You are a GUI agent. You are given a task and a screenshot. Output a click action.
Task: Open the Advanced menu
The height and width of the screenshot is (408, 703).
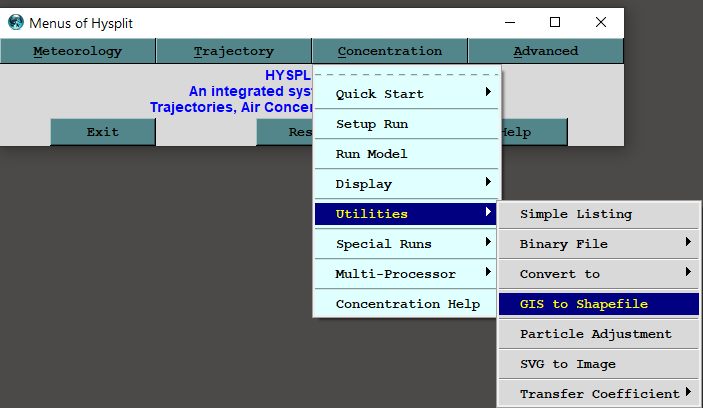coord(545,51)
